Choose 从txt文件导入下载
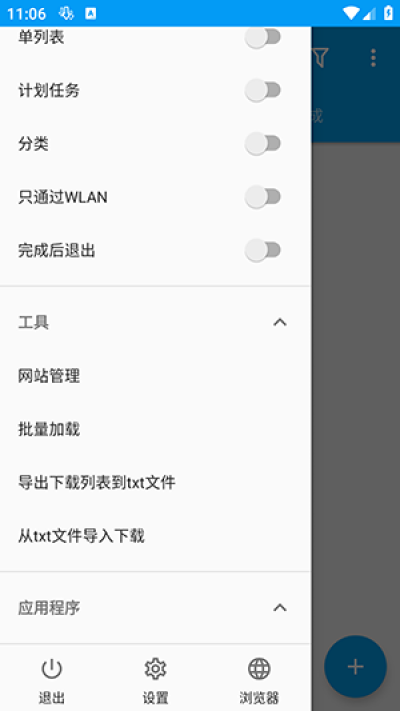This screenshot has width=400, height=711. [x=156, y=536]
